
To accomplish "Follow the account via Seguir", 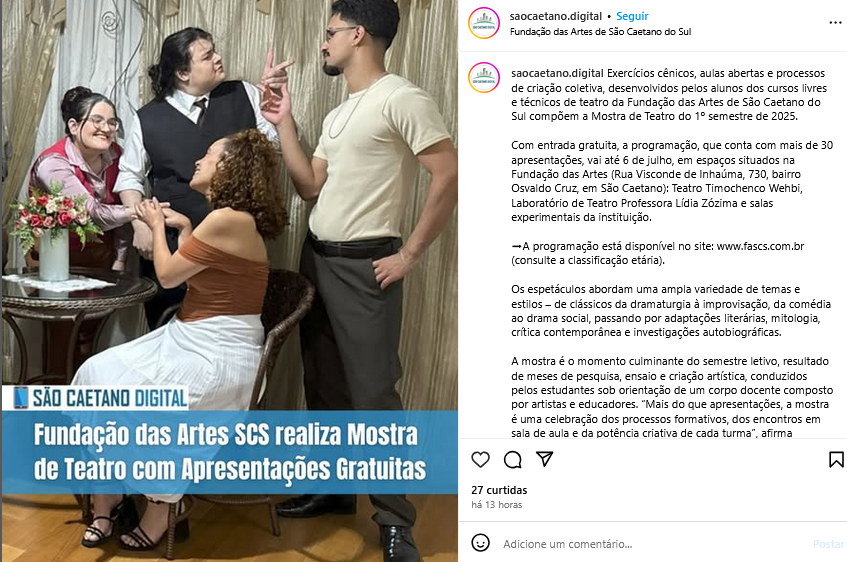I will coord(632,16).
